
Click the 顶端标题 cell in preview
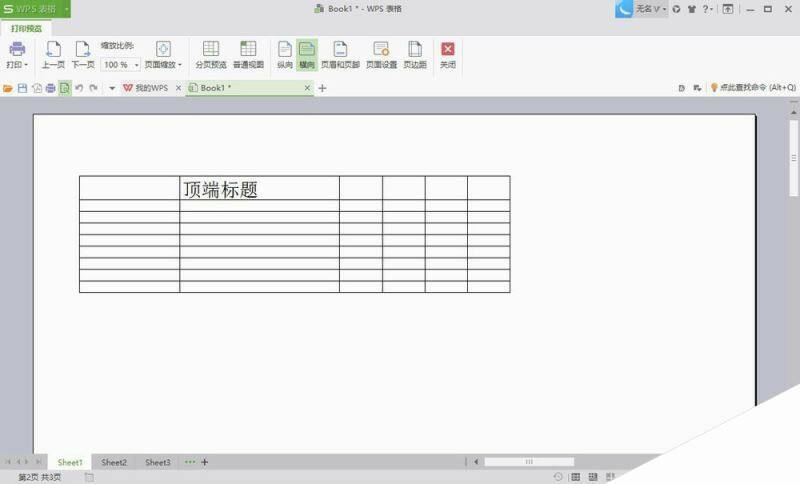[259, 188]
